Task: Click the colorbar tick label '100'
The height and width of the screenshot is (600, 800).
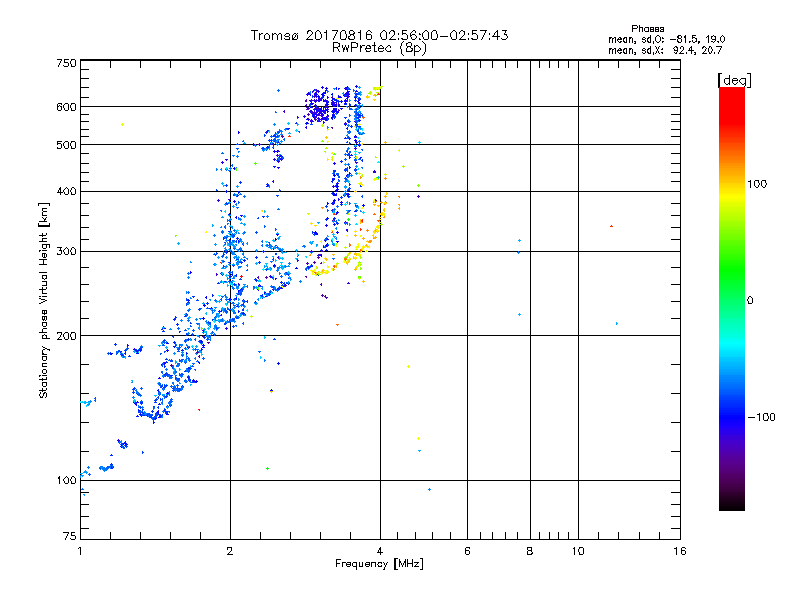Action: tap(757, 184)
